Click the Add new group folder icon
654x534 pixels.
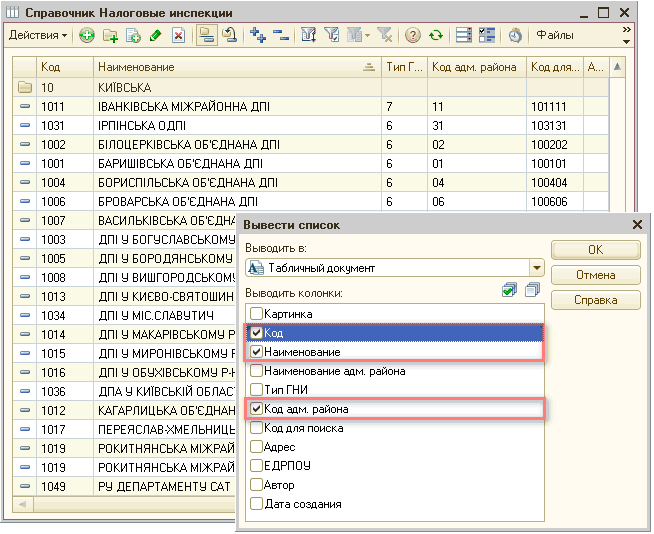110,35
